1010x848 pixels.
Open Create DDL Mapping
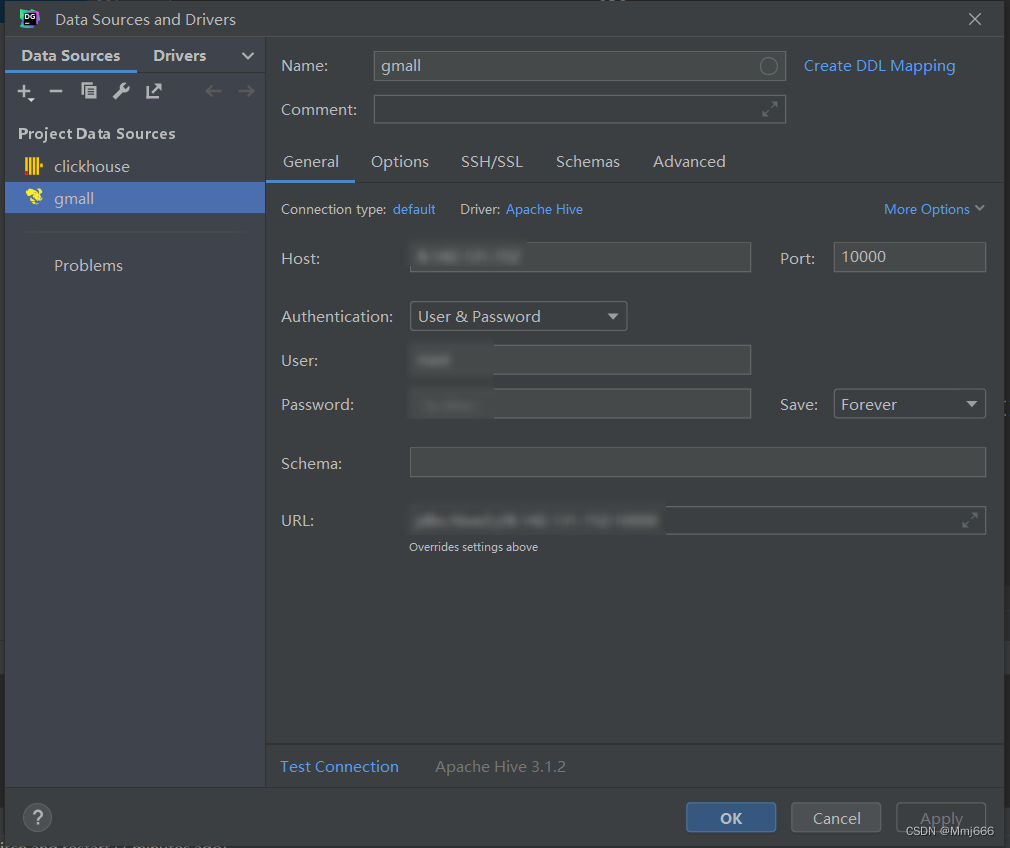(x=879, y=65)
